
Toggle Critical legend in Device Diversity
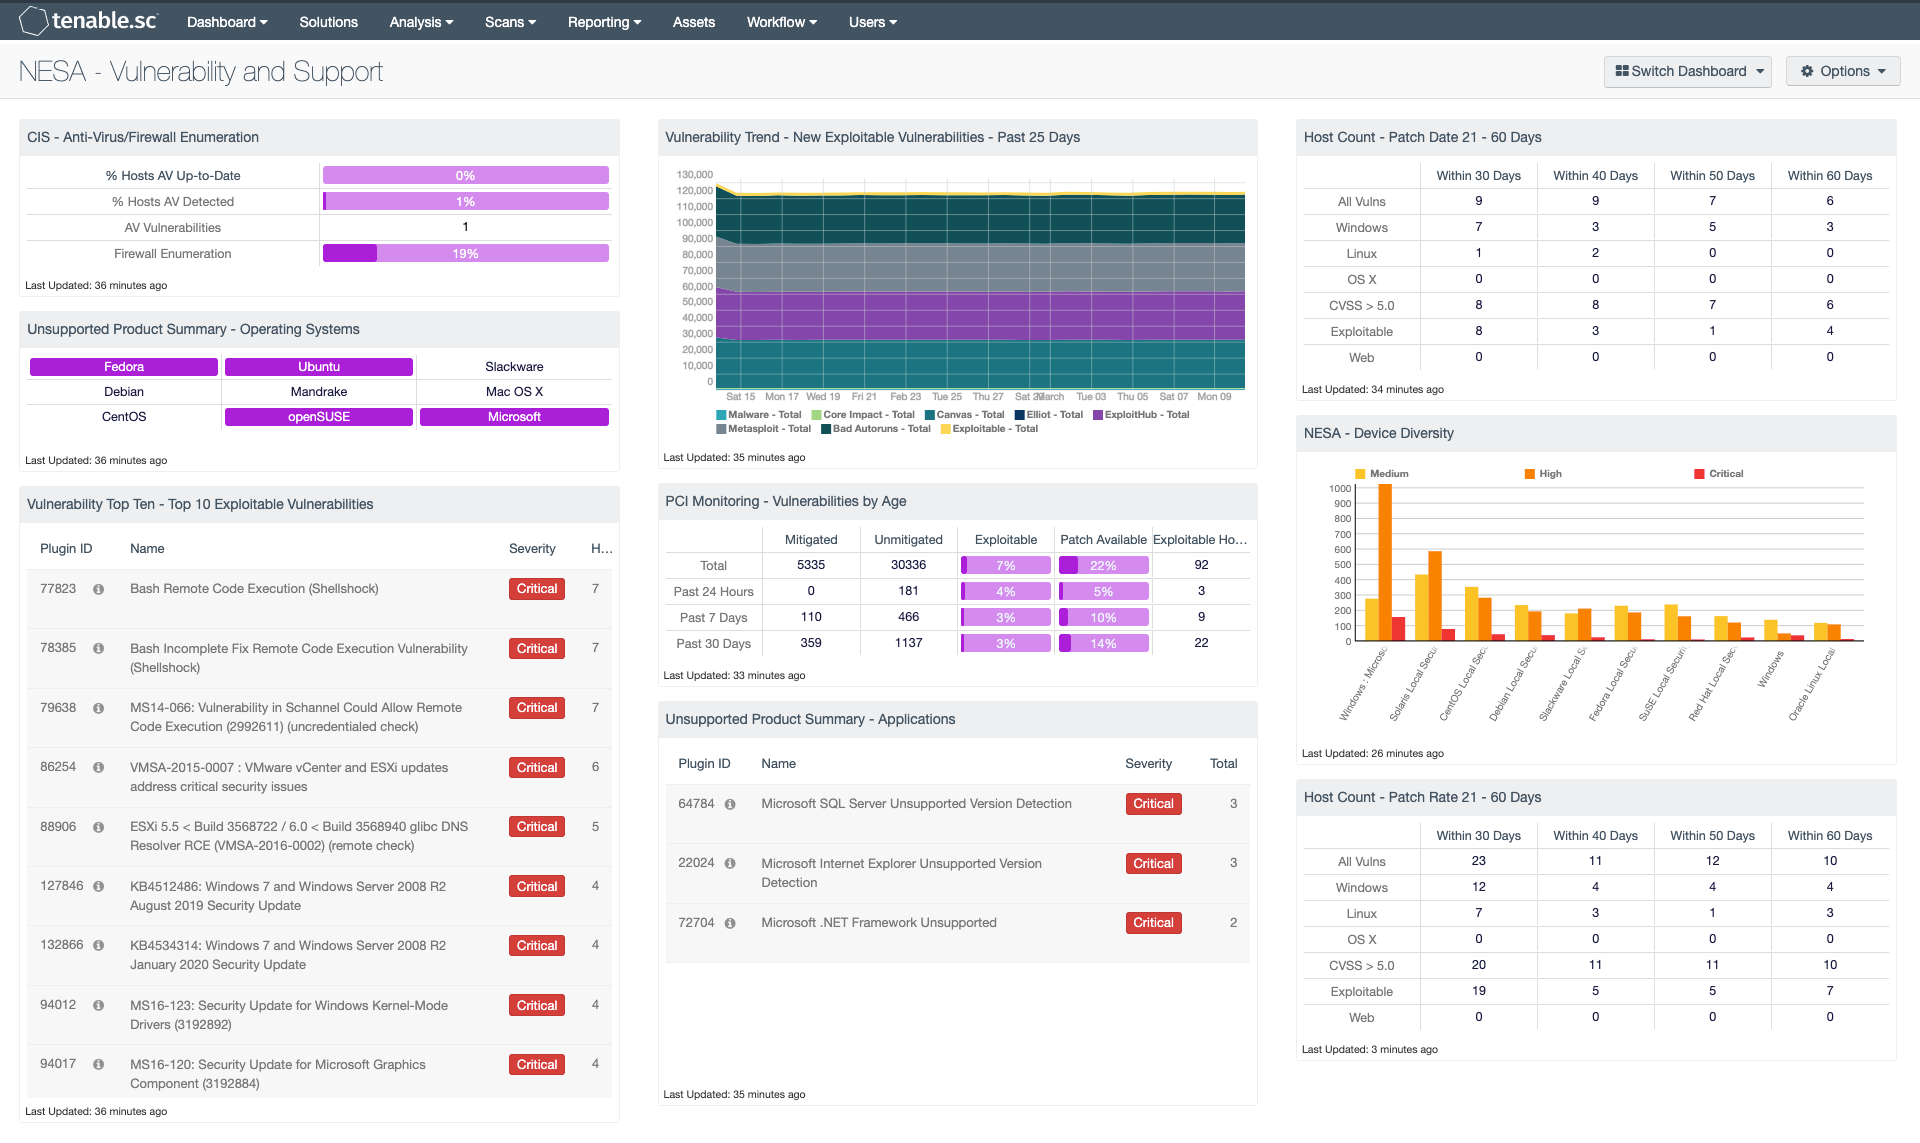1718,474
